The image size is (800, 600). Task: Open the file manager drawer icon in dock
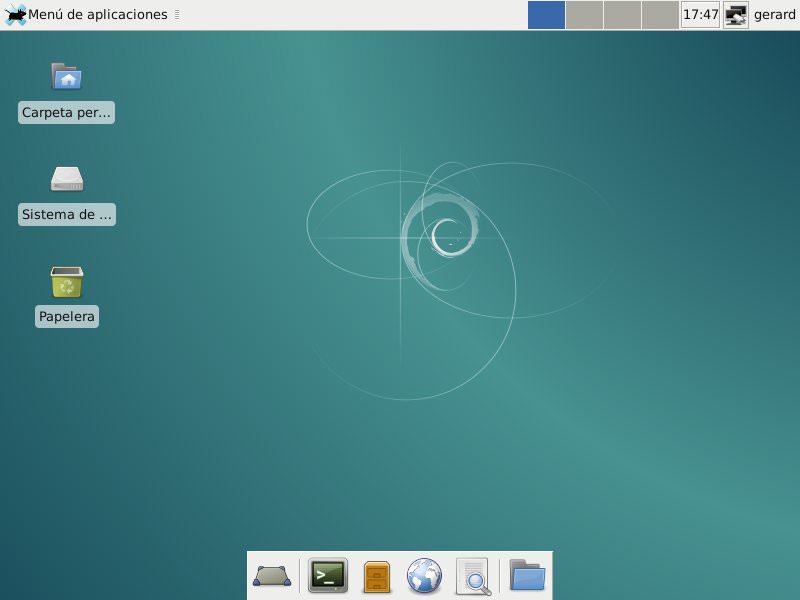(377, 576)
